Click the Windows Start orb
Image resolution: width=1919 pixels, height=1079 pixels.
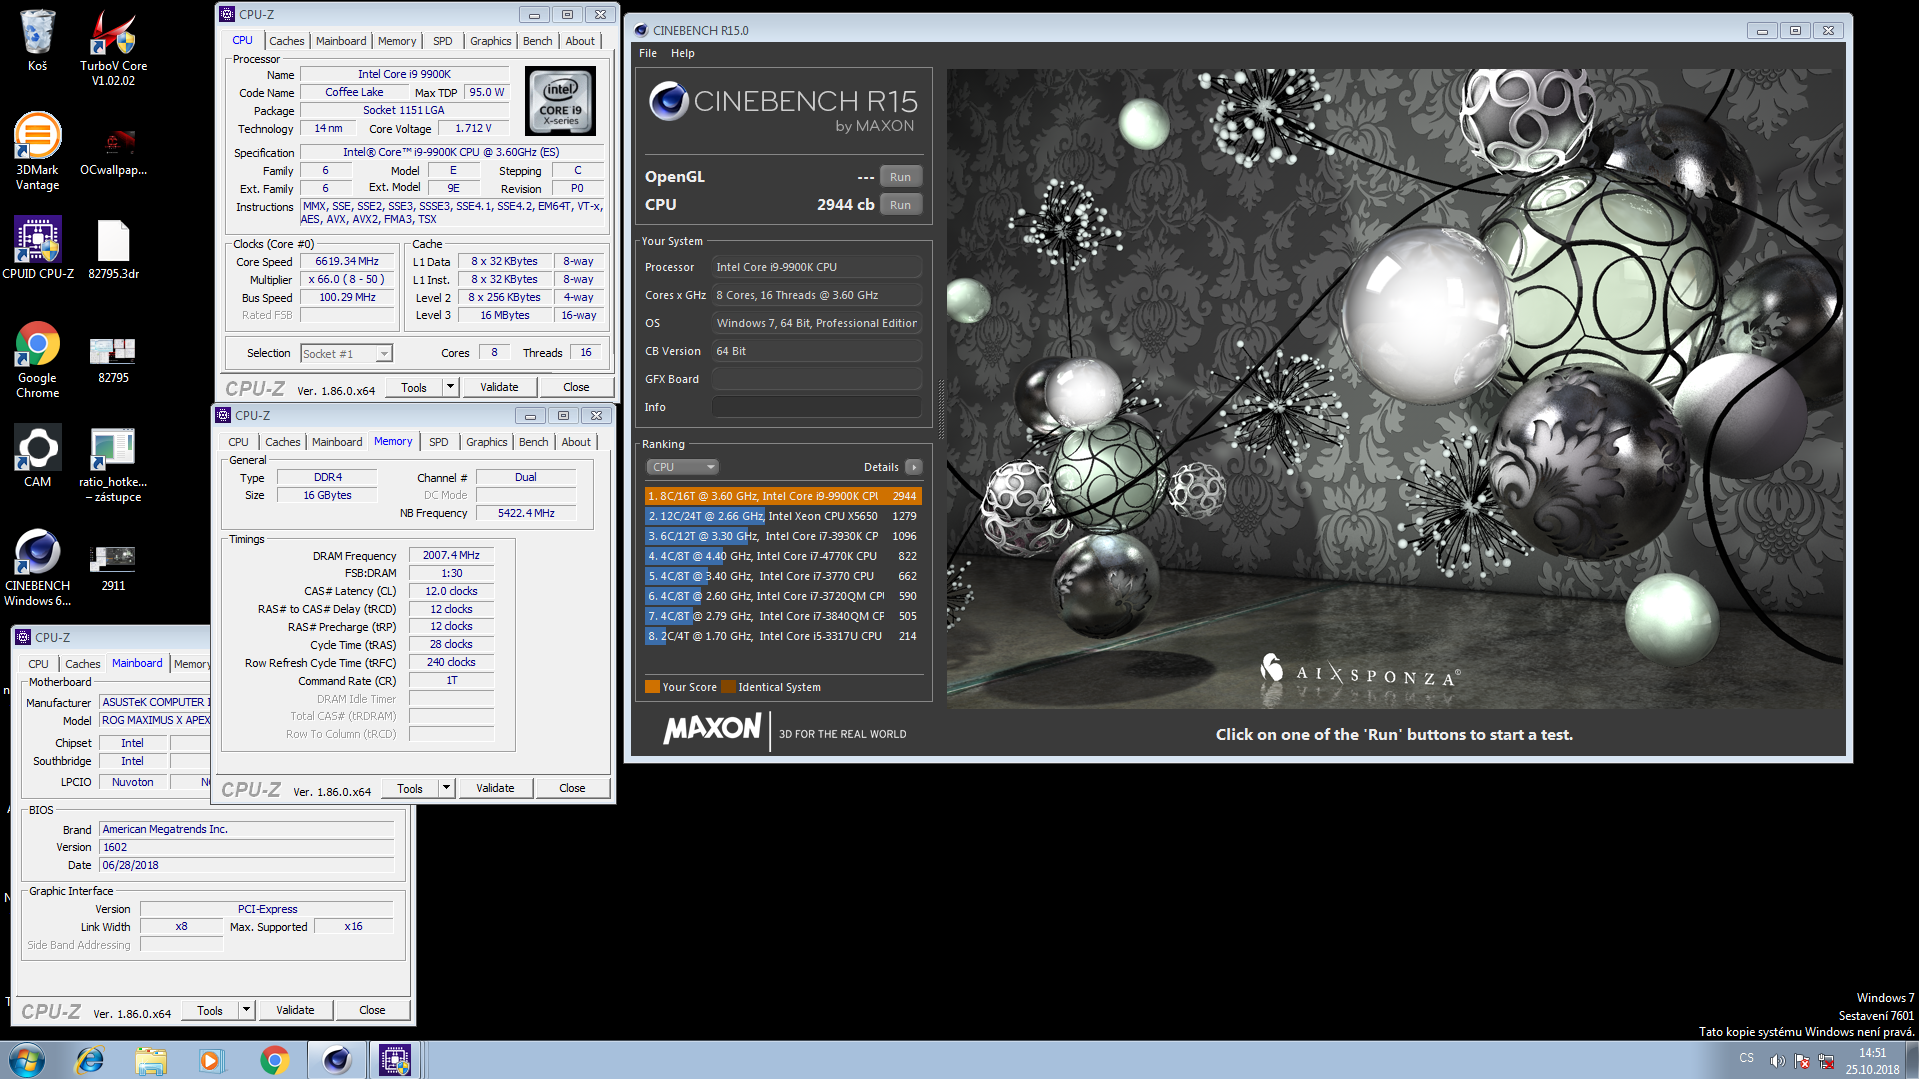click(x=26, y=1060)
